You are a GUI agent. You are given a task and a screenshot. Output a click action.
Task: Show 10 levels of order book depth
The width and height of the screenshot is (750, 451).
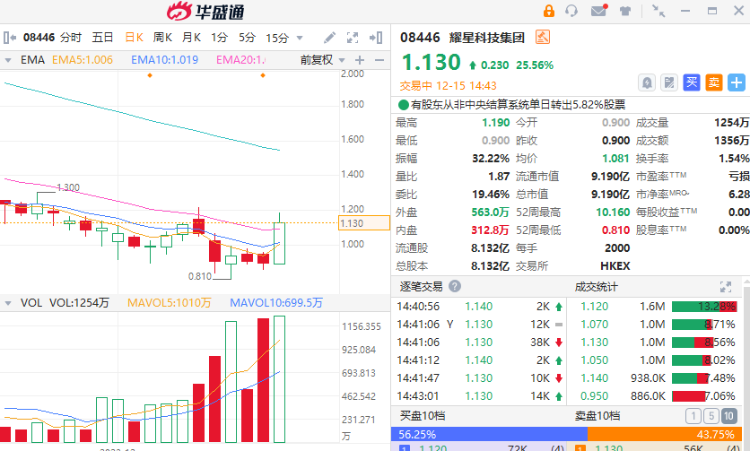(729, 416)
